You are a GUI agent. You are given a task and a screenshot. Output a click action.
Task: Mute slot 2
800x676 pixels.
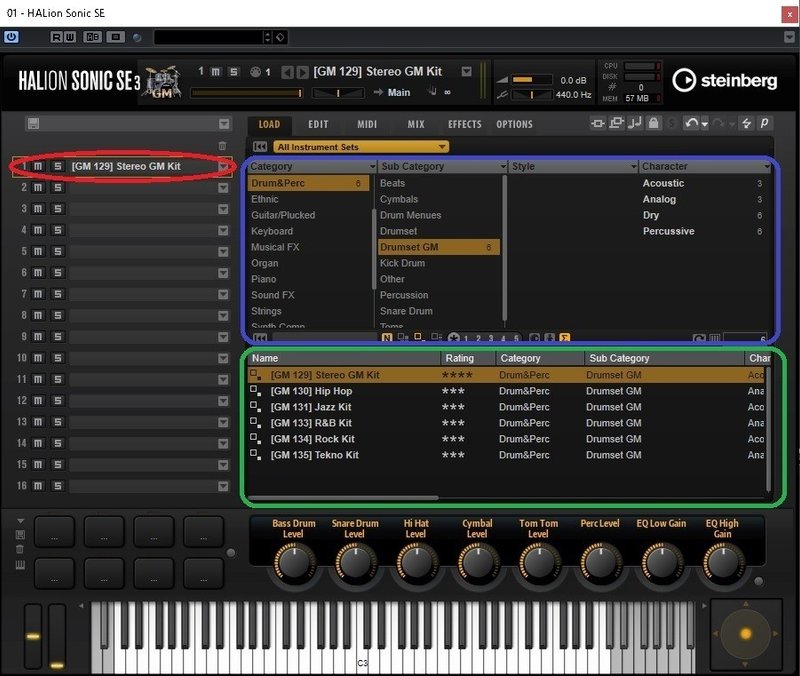[x=38, y=187]
